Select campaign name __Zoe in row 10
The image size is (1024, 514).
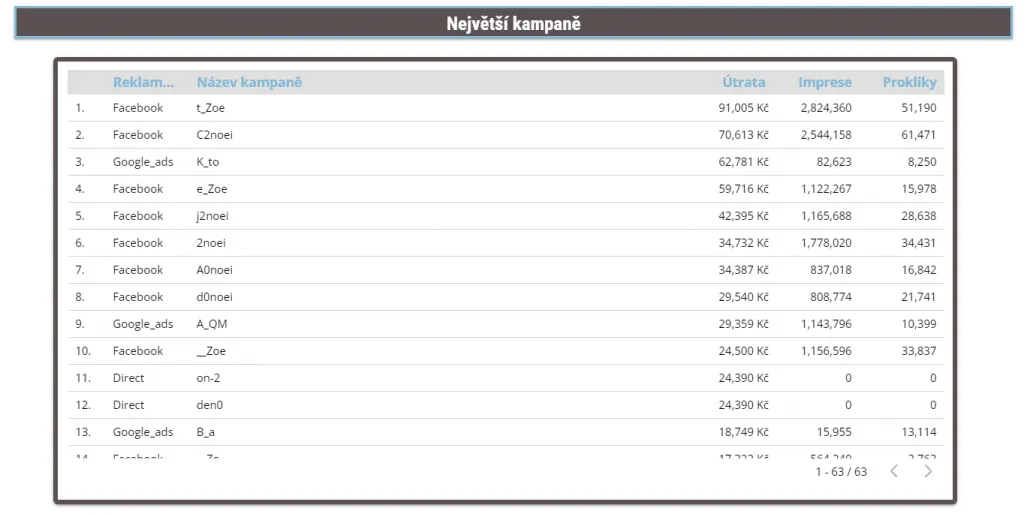click(211, 351)
